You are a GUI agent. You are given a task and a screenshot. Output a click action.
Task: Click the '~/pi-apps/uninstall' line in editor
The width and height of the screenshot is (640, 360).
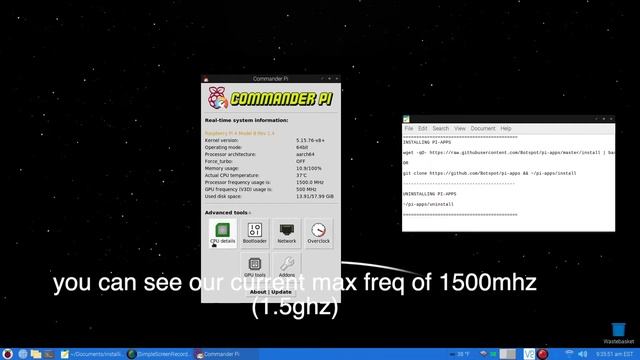tap(428, 204)
